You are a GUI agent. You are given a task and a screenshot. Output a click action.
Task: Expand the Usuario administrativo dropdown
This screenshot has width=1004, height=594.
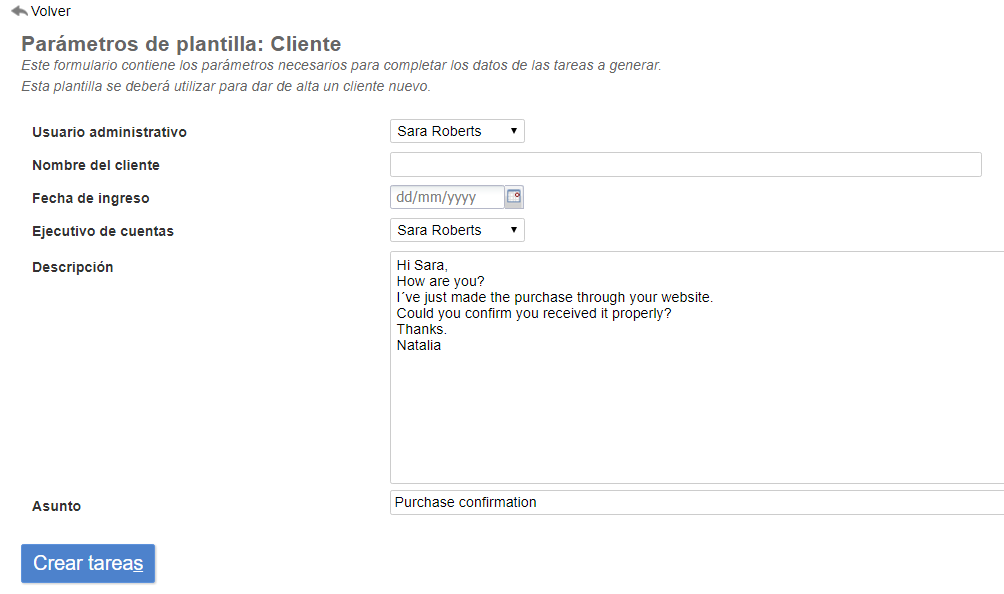point(457,131)
